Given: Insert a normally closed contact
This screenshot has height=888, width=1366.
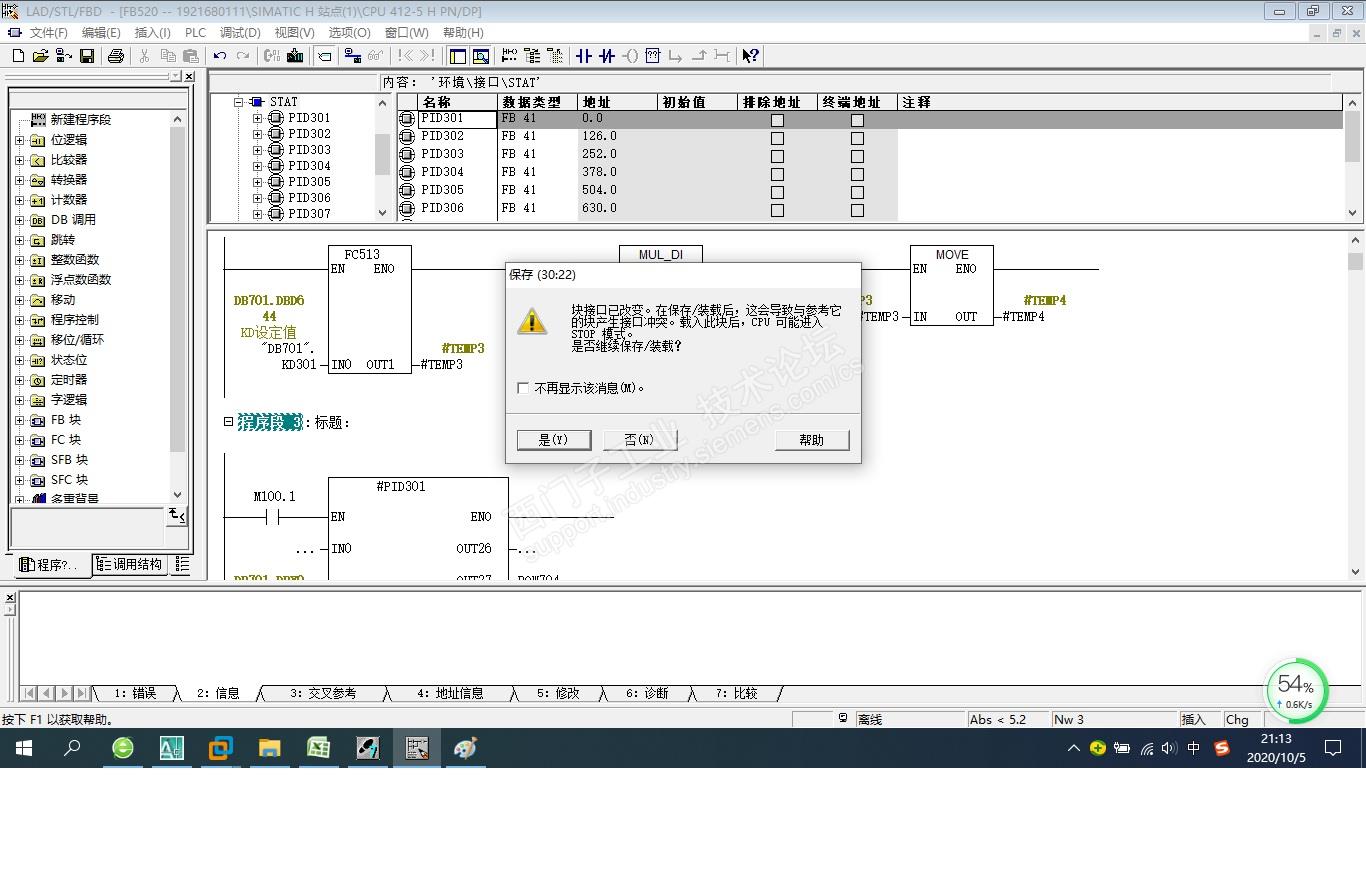Looking at the screenshot, I should [607, 56].
